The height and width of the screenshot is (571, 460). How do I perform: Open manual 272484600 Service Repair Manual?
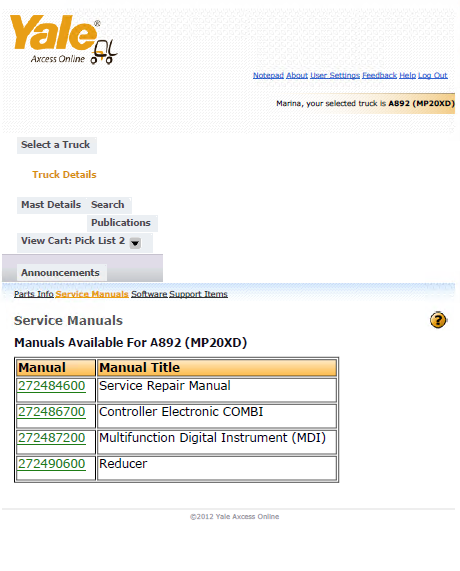point(52,386)
